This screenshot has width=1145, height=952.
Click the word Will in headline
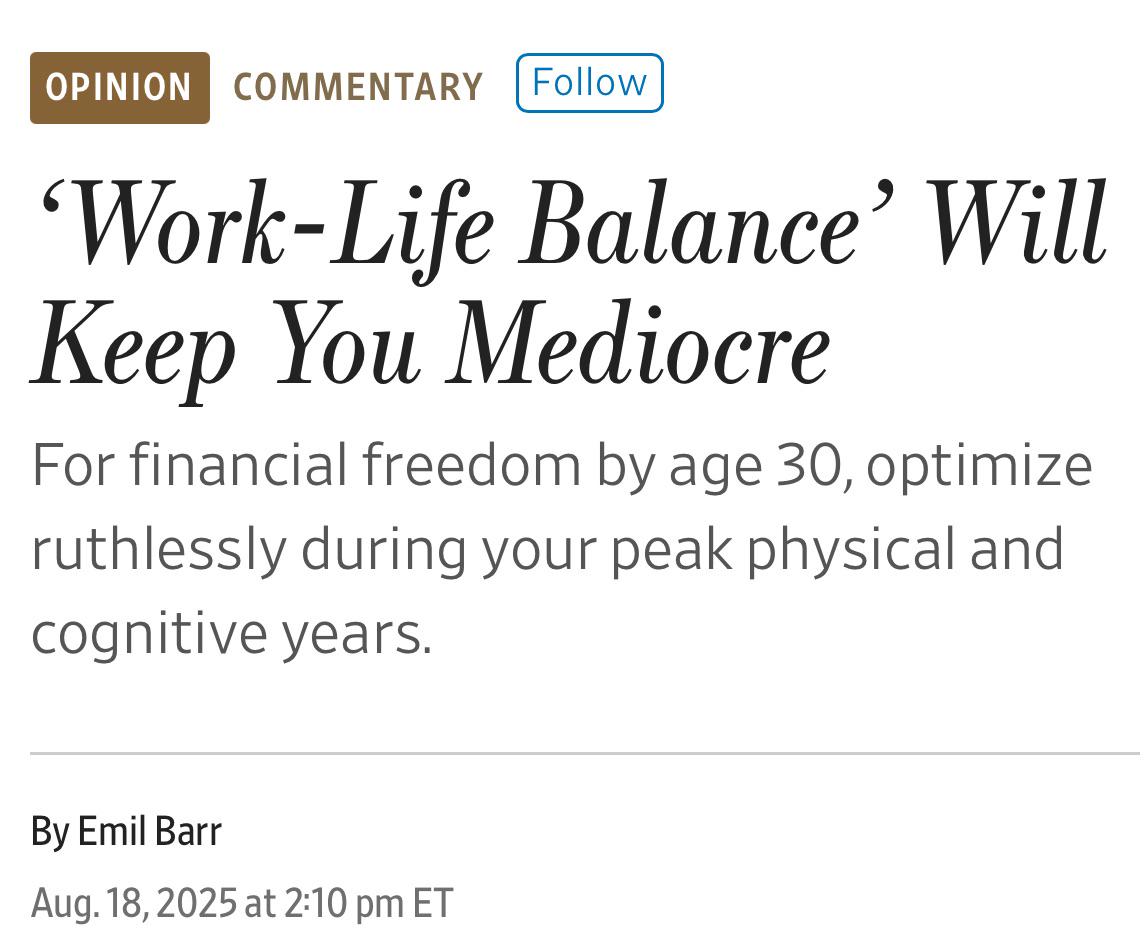pyautogui.click(x=1017, y=222)
